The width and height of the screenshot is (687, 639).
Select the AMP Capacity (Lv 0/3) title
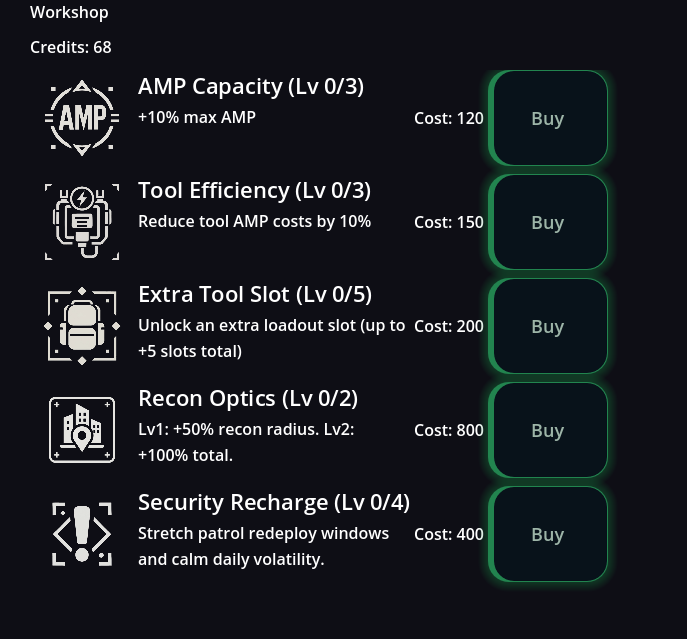tap(251, 87)
